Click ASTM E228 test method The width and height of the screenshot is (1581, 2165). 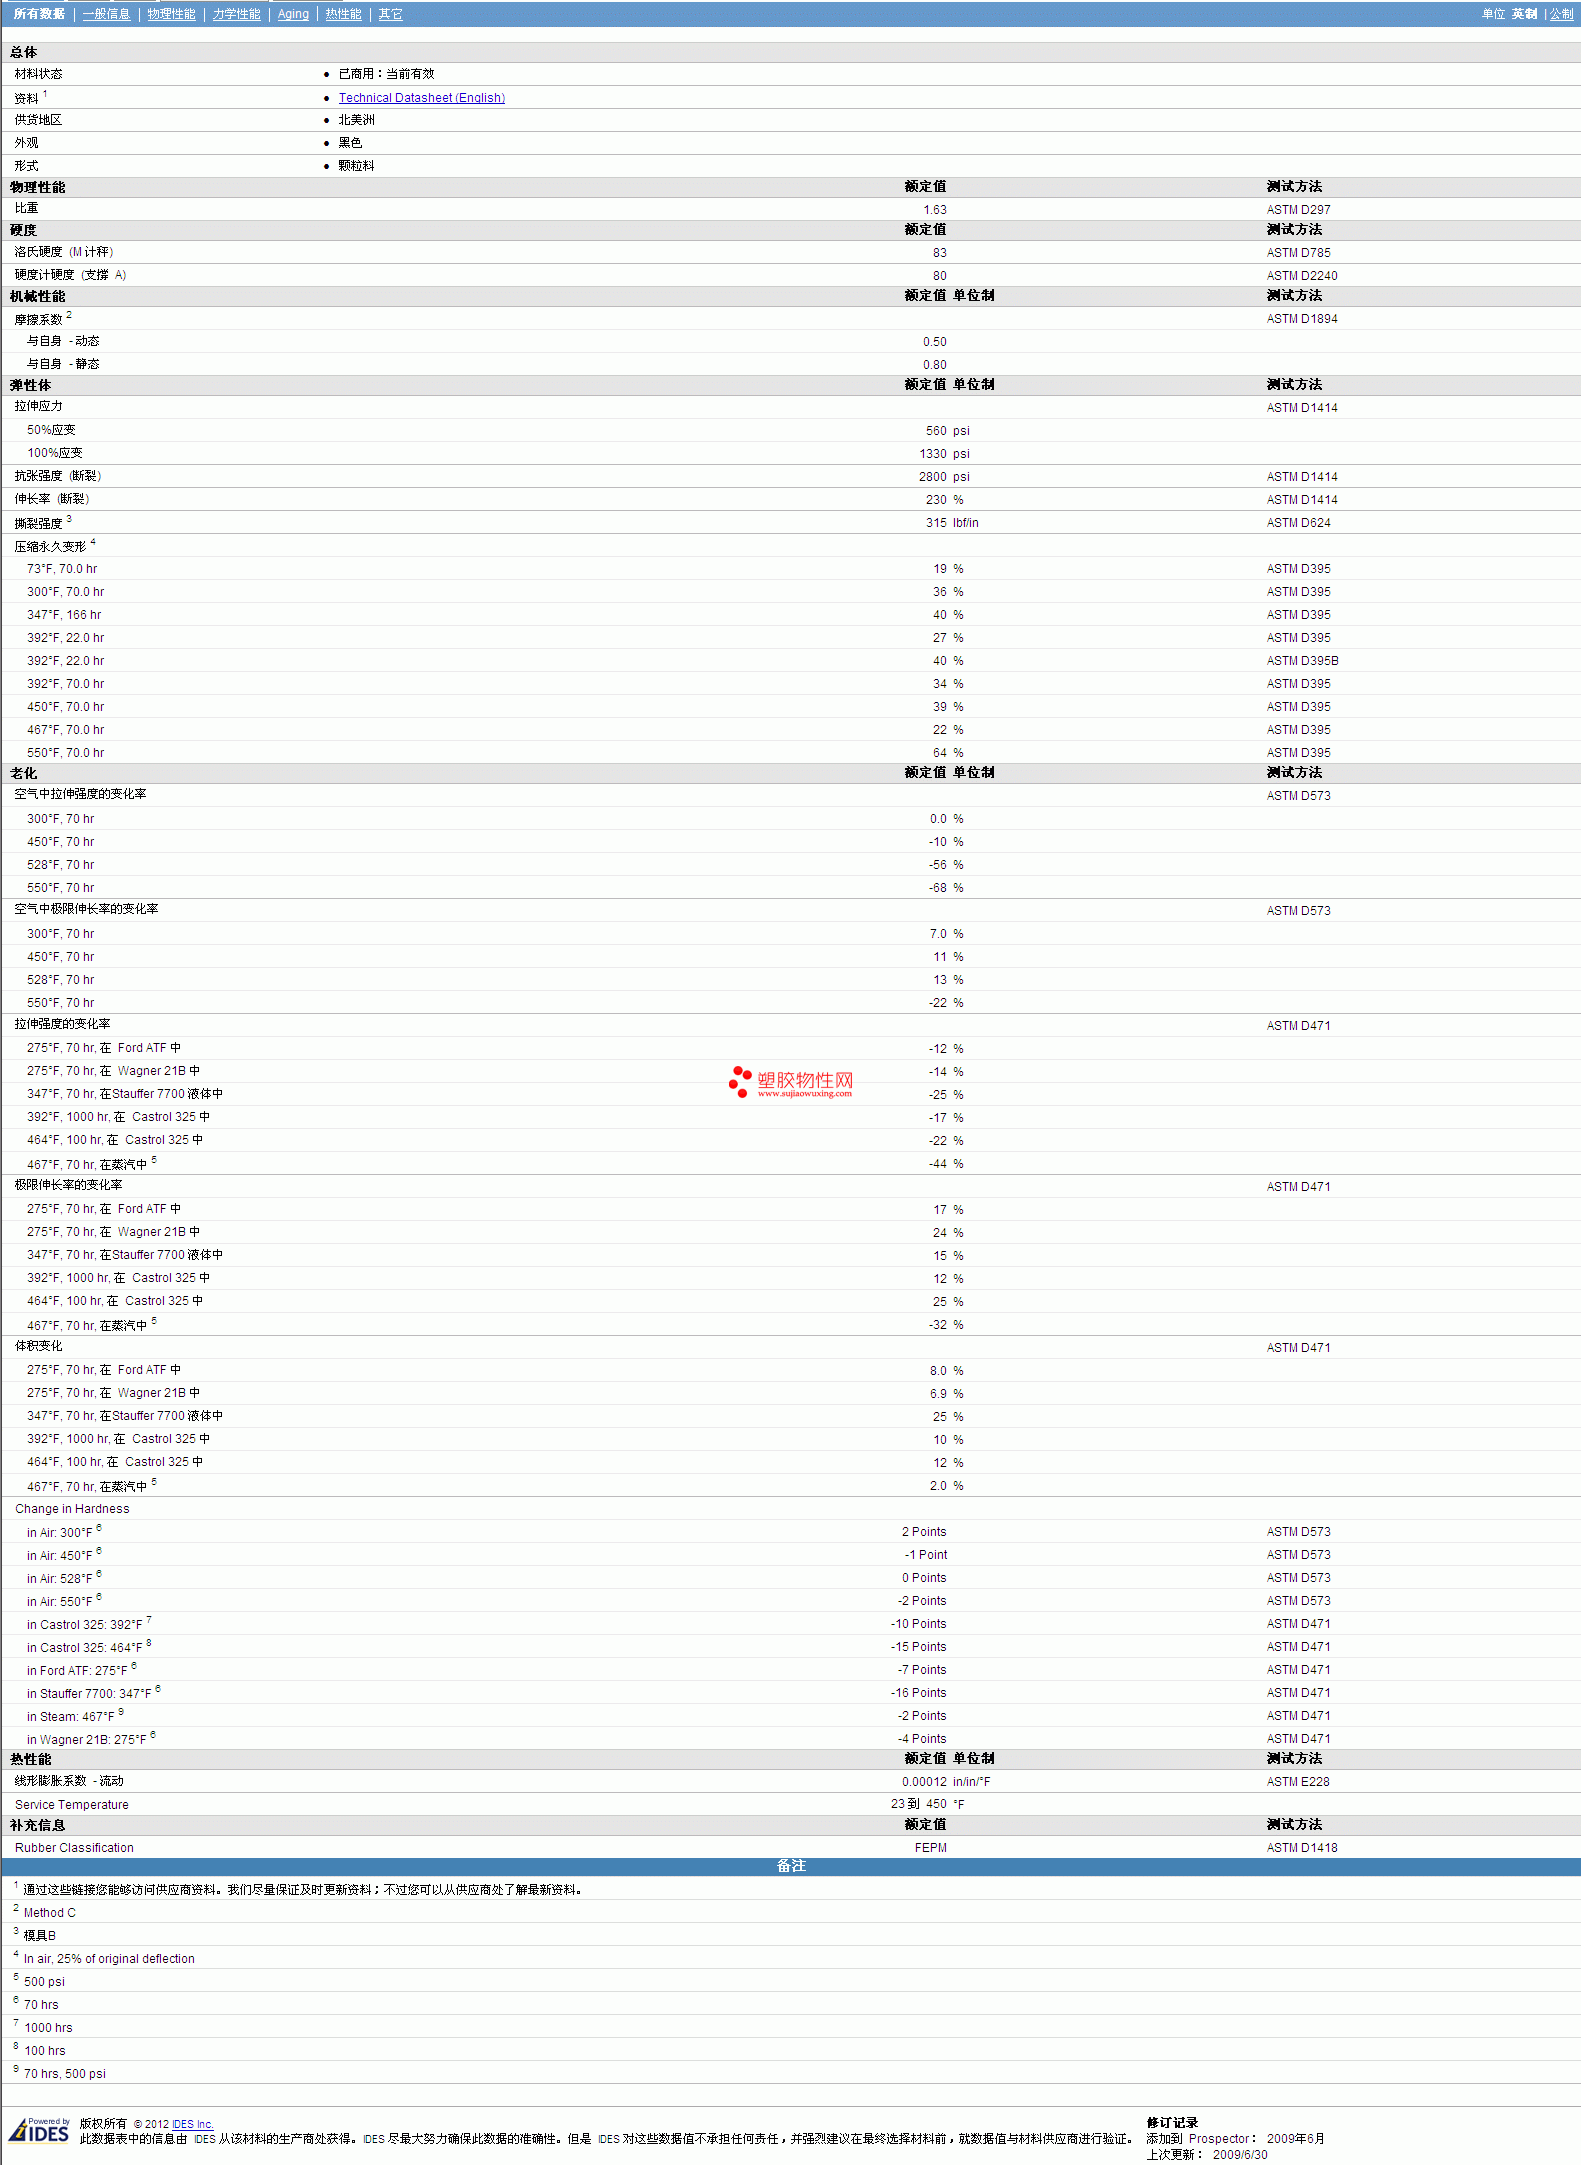point(1298,1782)
